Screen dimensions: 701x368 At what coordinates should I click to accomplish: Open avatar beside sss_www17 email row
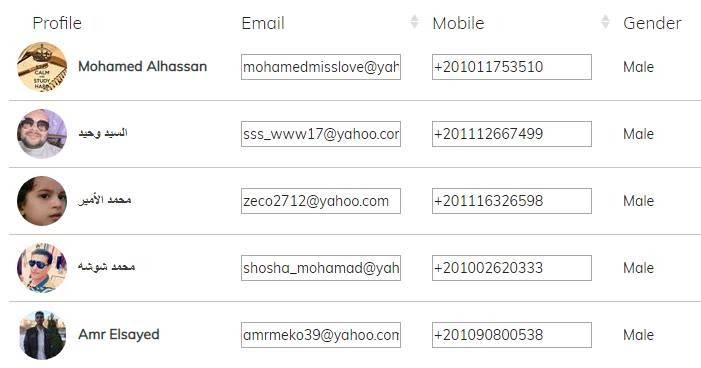pos(42,134)
